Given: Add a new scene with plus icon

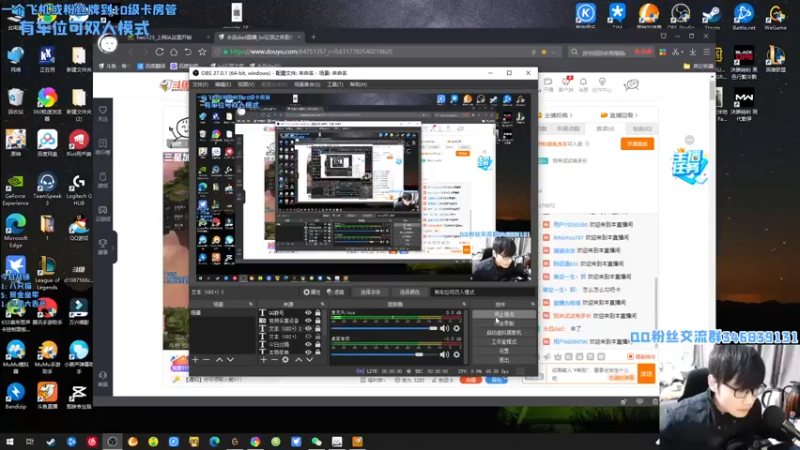Looking at the screenshot, I should (195, 360).
